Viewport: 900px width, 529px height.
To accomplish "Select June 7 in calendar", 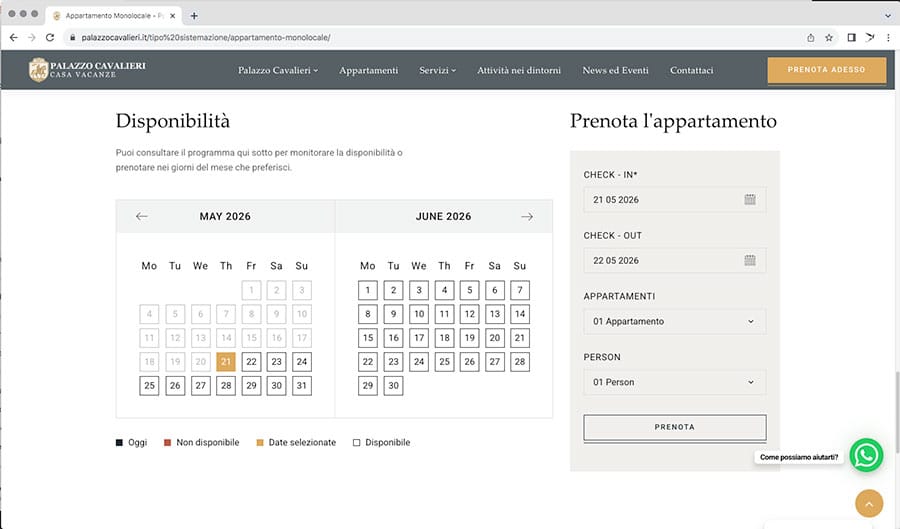I will point(520,290).
